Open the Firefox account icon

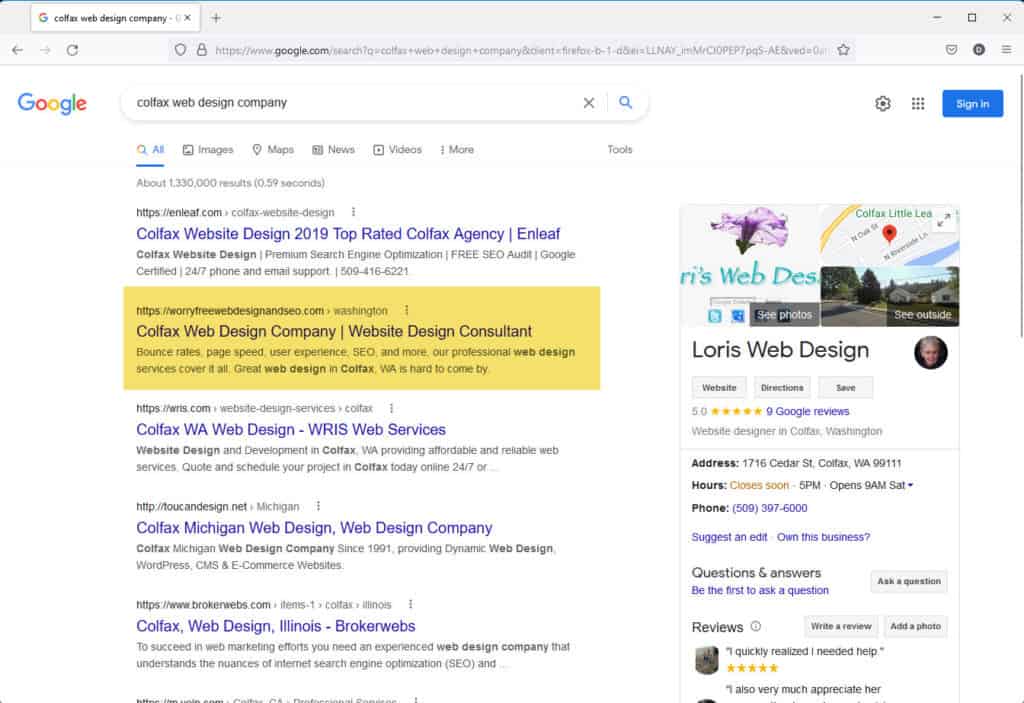[x=978, y=50]
